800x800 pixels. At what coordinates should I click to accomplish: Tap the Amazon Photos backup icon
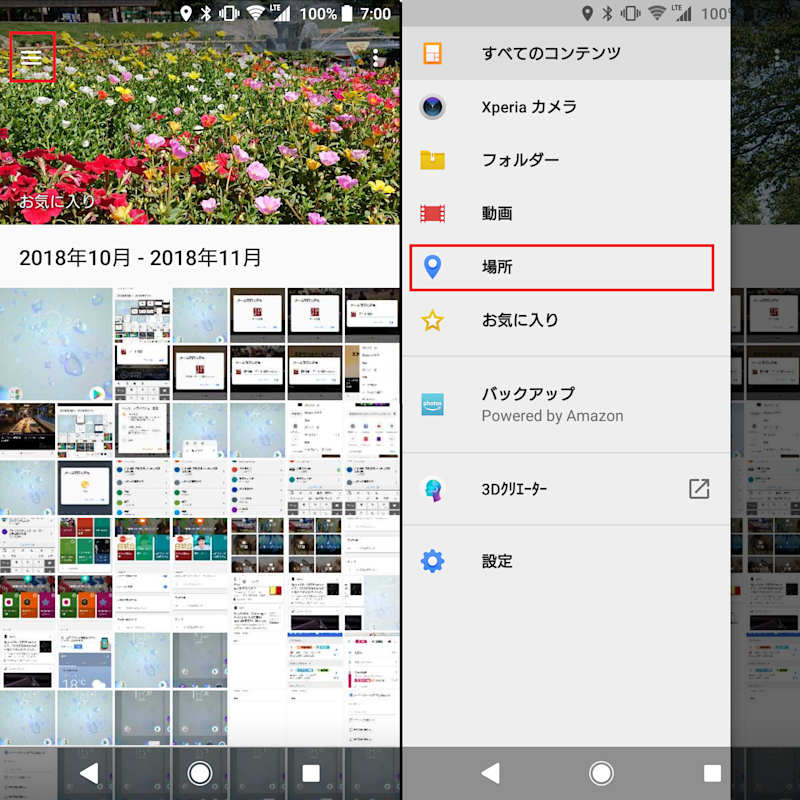click(x=432, y=405)
